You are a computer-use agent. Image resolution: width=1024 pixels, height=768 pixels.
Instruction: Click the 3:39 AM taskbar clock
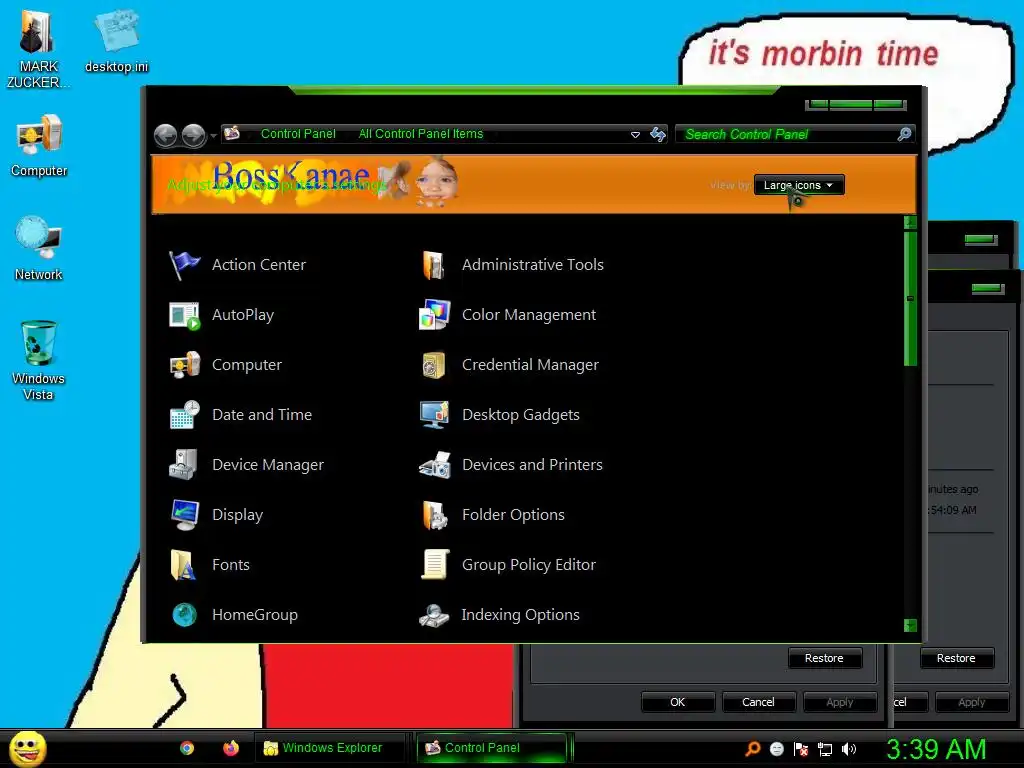(935, 749)
